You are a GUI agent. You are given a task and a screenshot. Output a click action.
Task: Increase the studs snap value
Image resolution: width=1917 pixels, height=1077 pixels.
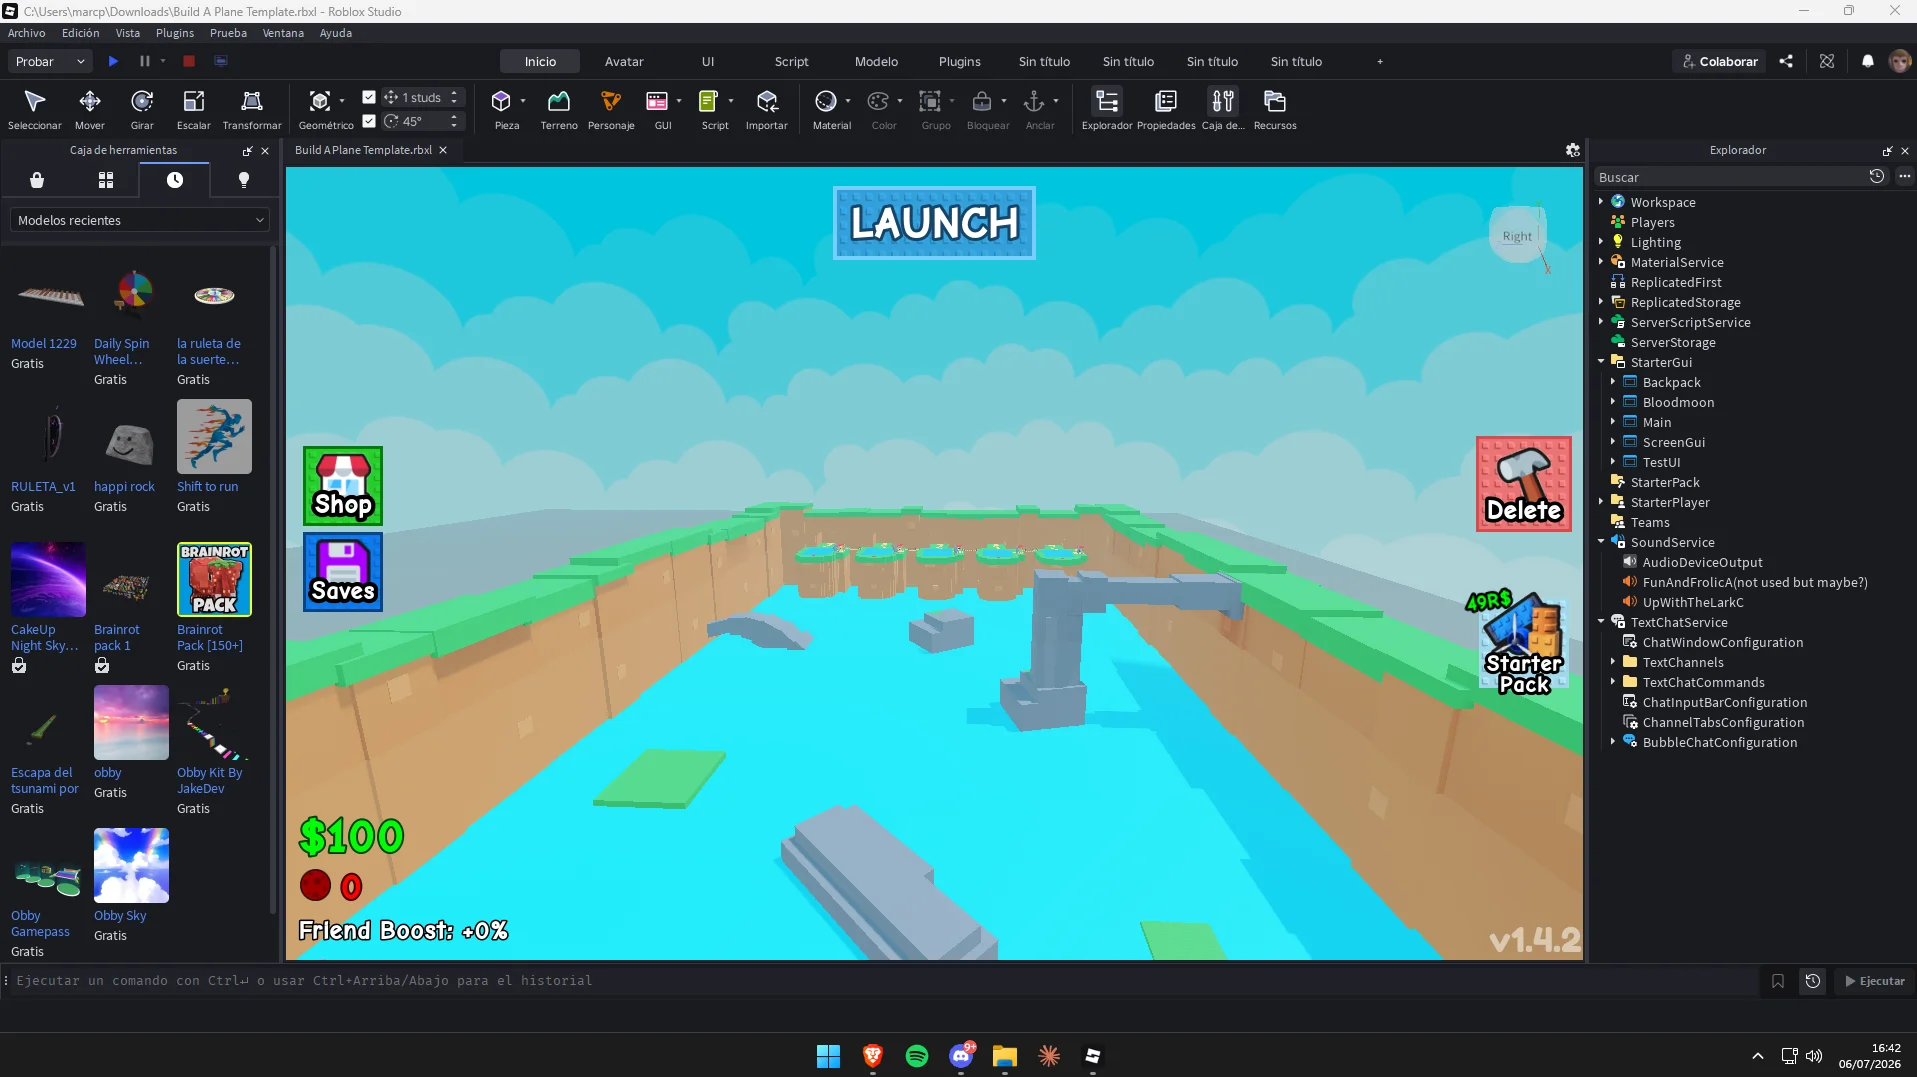[454, 93]
